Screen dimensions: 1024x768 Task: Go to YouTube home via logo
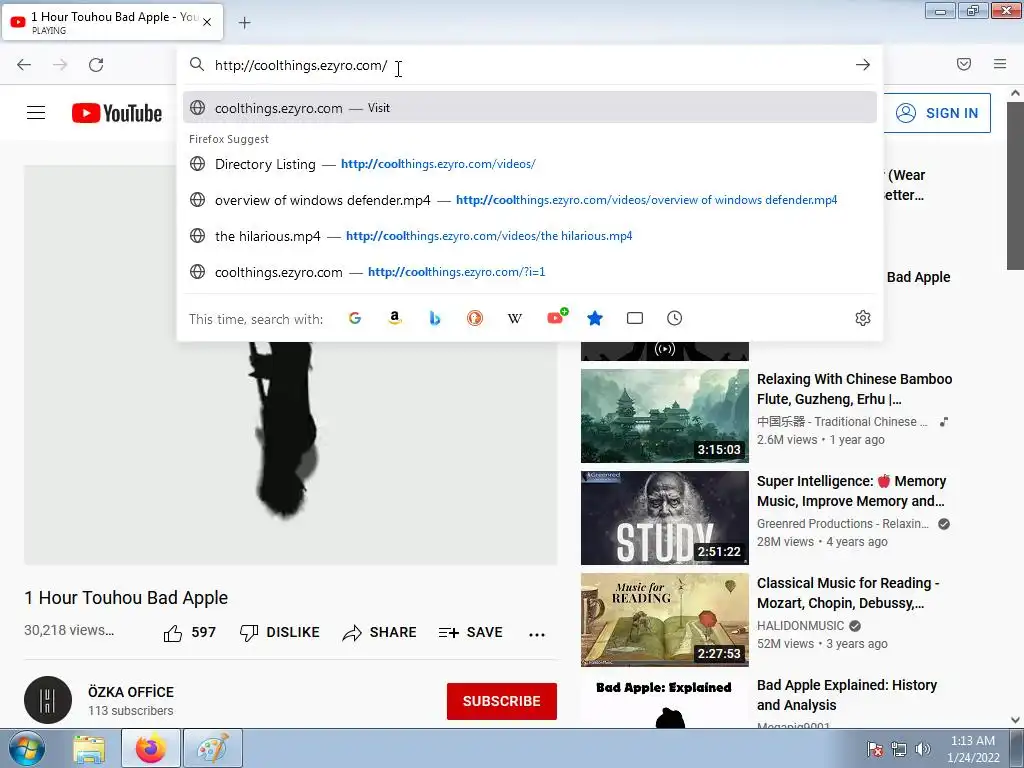[117, 113]
